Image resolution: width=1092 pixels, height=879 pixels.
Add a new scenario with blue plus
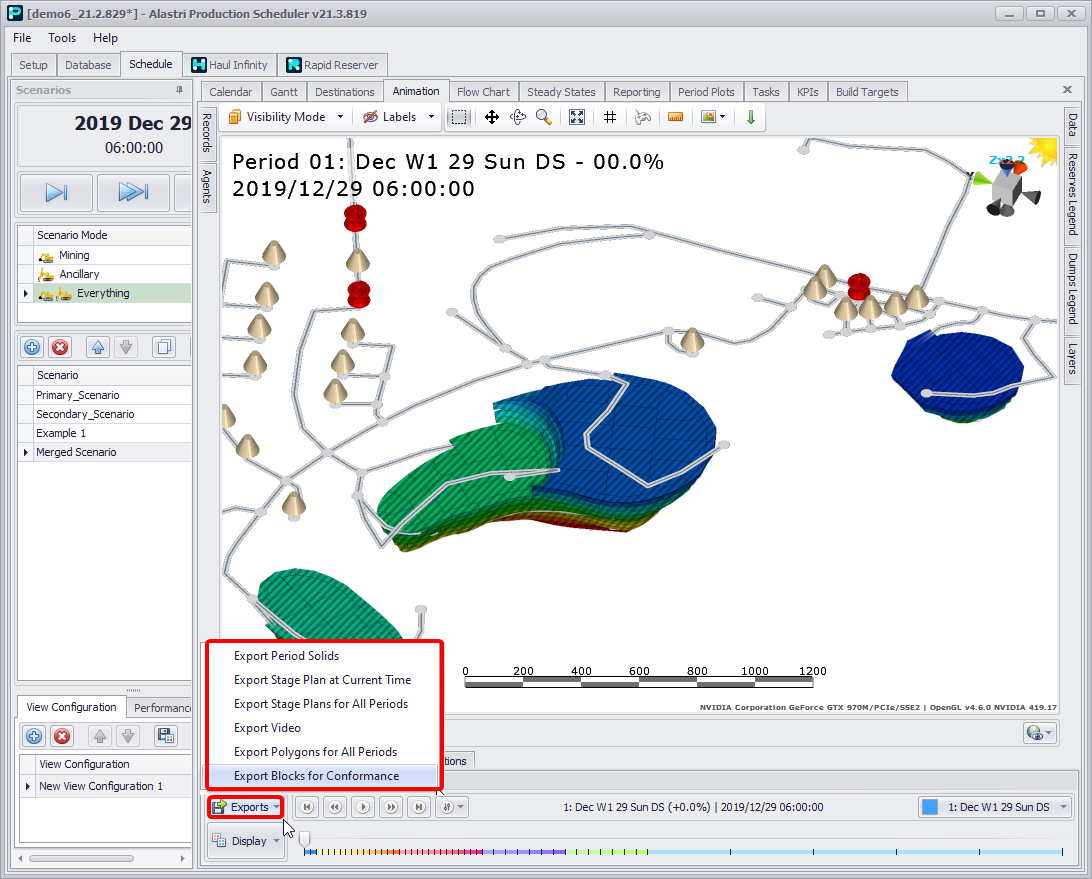pos(32,347)
